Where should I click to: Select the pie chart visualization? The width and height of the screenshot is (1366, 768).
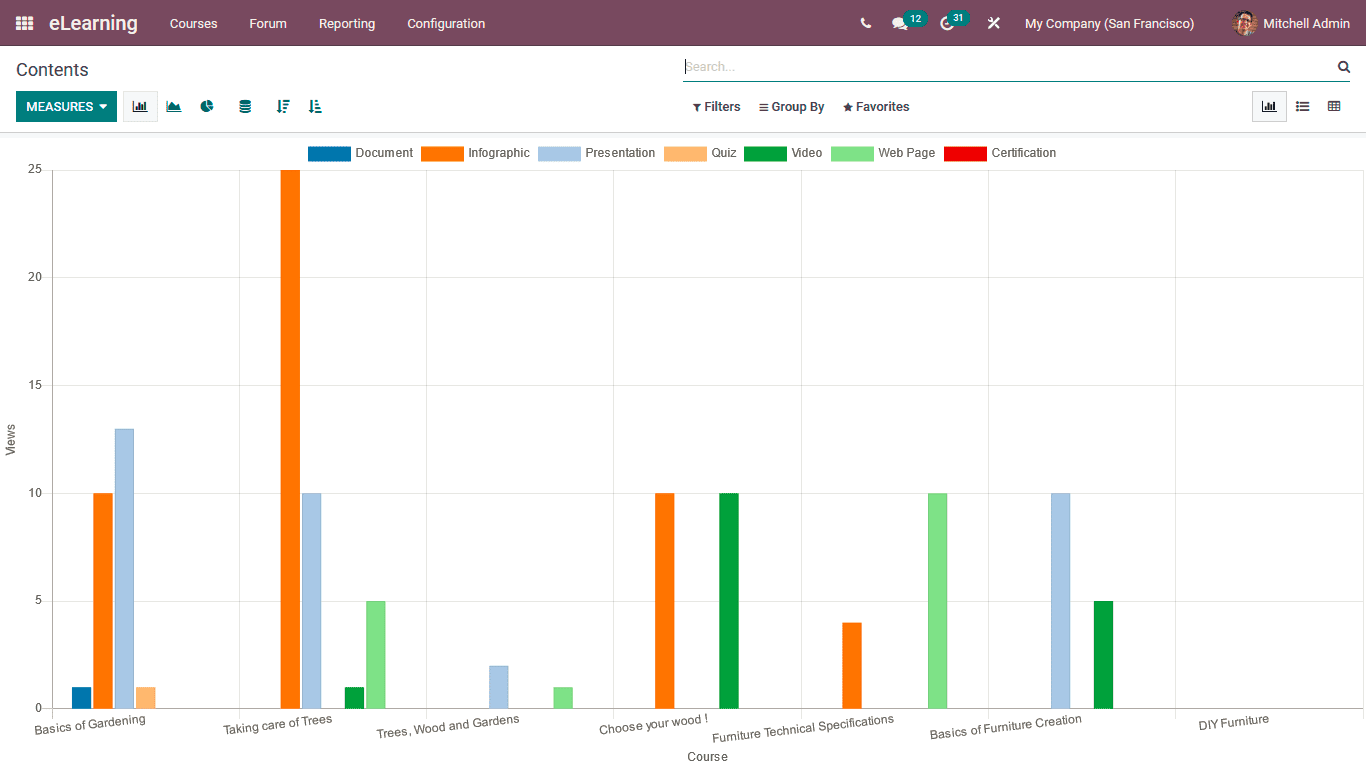(207, 106)
